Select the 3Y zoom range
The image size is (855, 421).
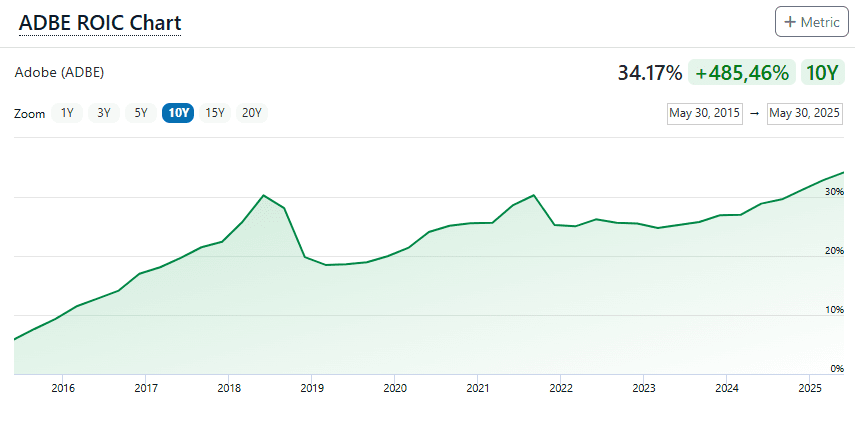(104, 113)
